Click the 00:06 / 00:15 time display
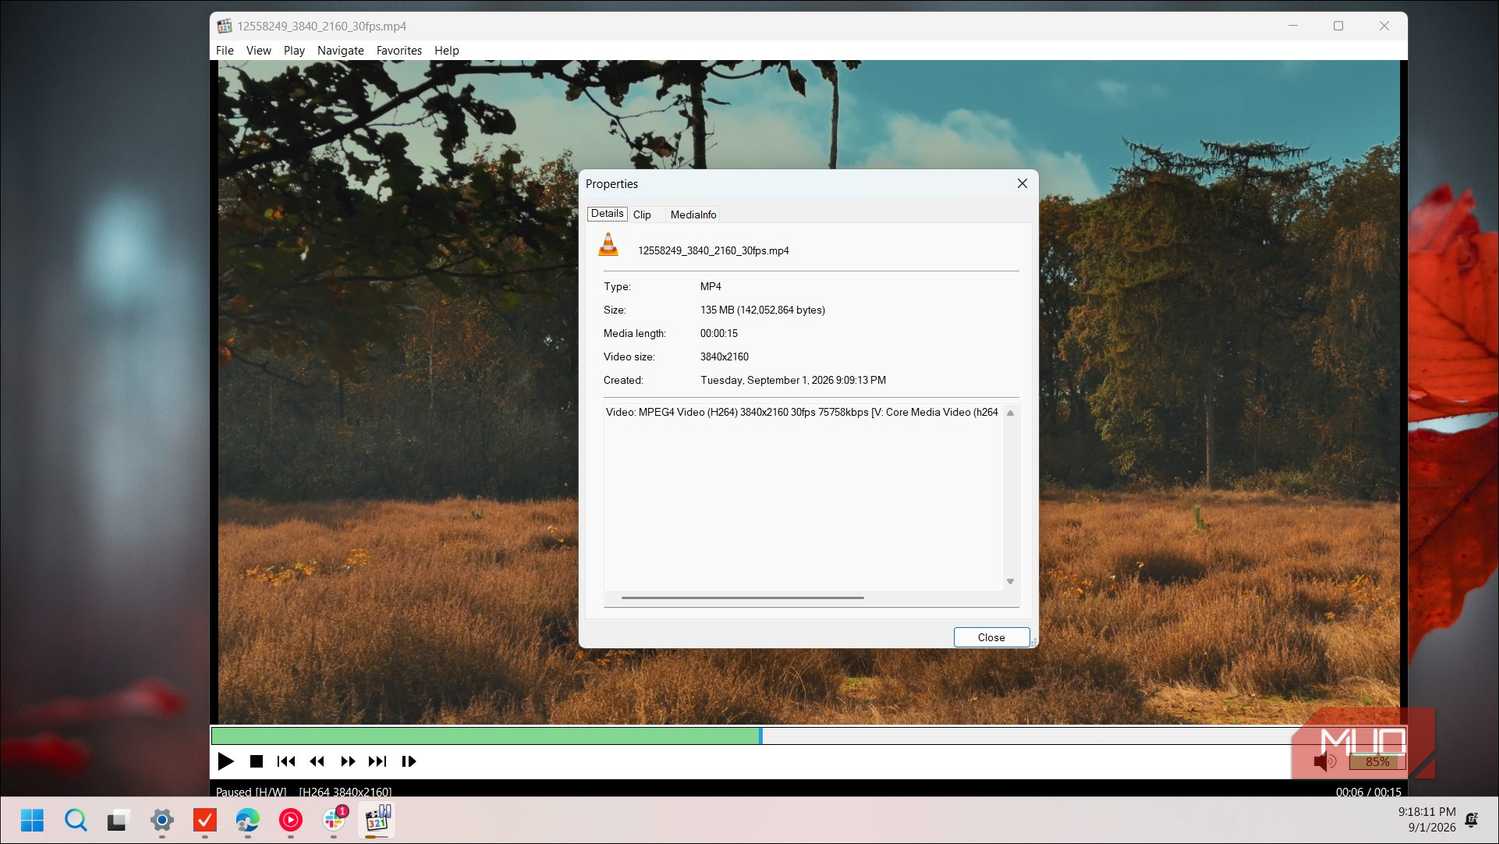Image resolution: width=1499 pixels, height=844 pixels. [1368, 792]
